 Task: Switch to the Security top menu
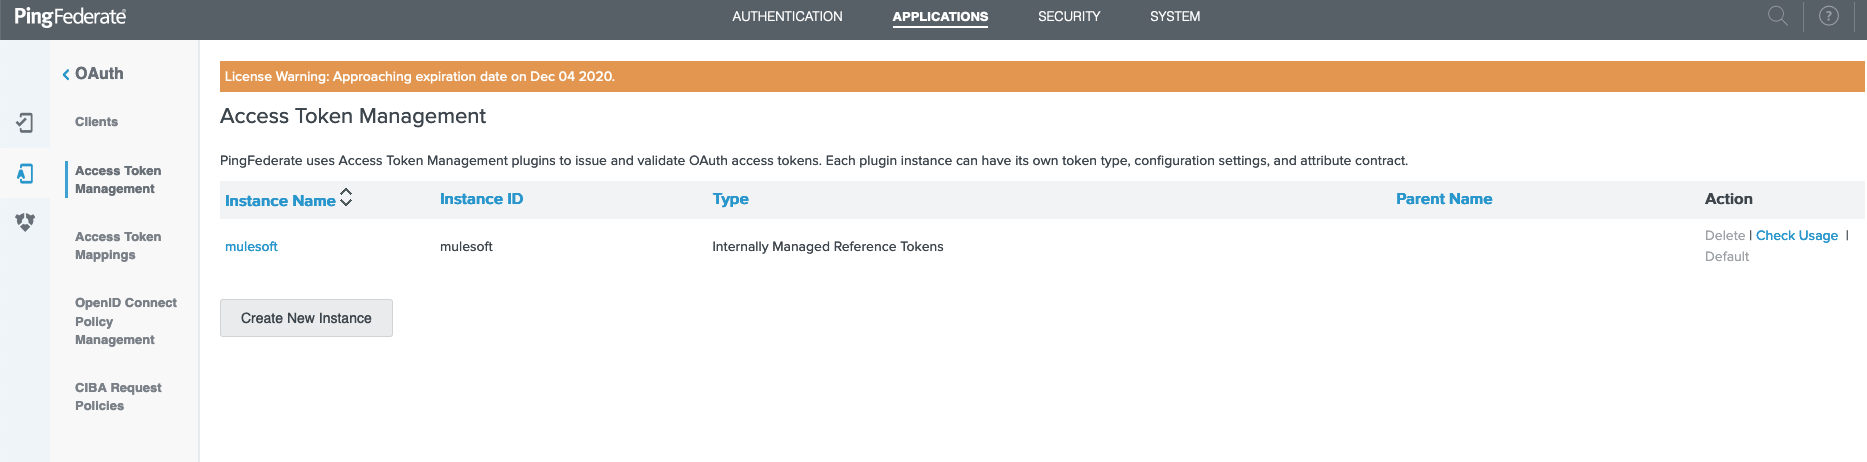click(x=1068, y=17)
